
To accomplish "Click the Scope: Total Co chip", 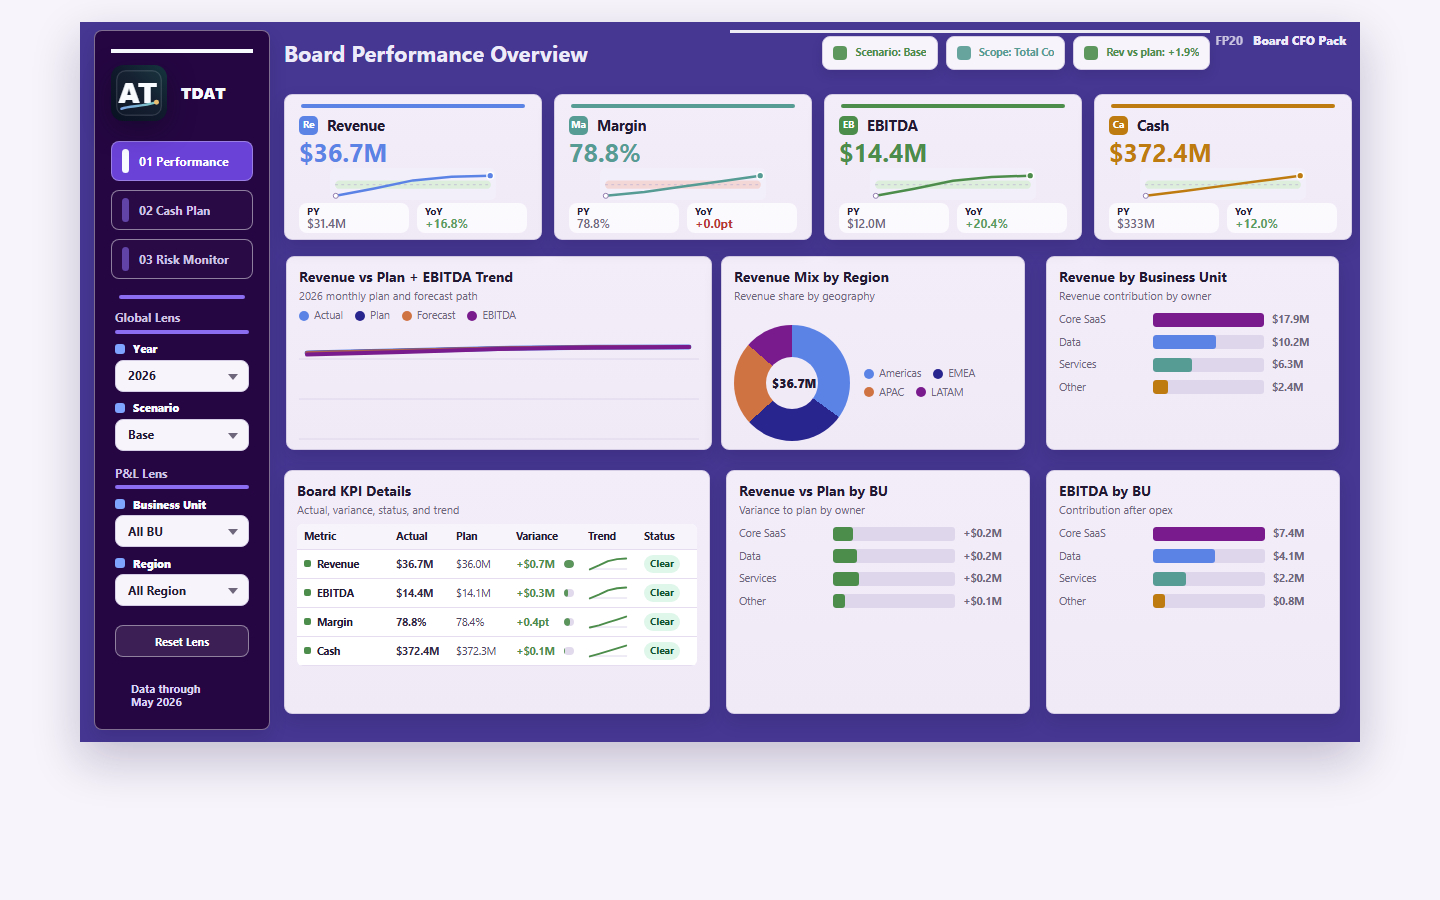I will point(1006,53).
